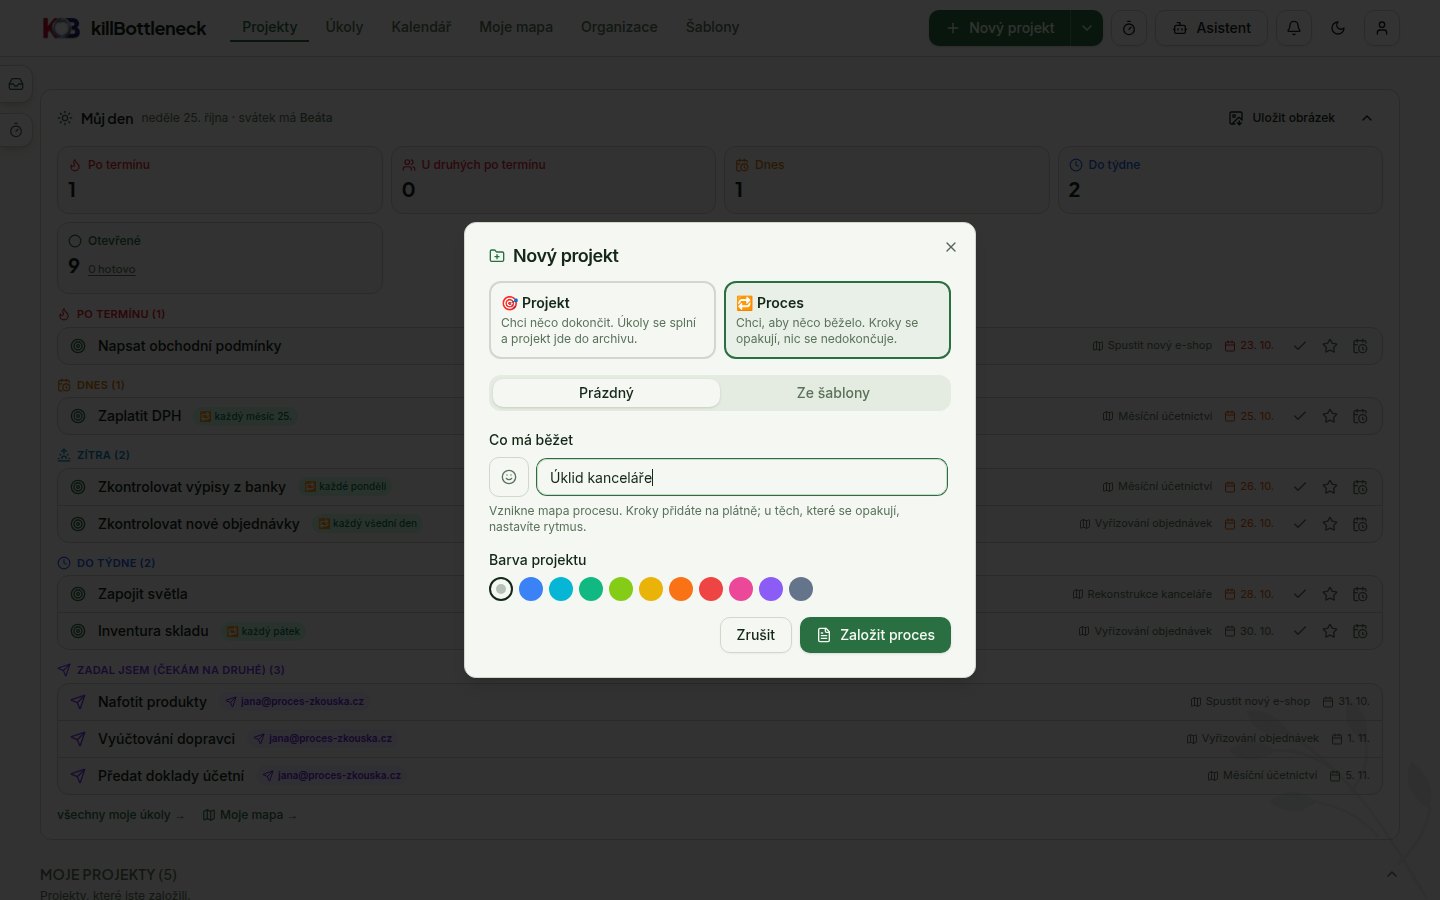This screenshot has height=900, width=1440.
Task: Switch to the Prázdný option
Action: [x=606, y=393]
